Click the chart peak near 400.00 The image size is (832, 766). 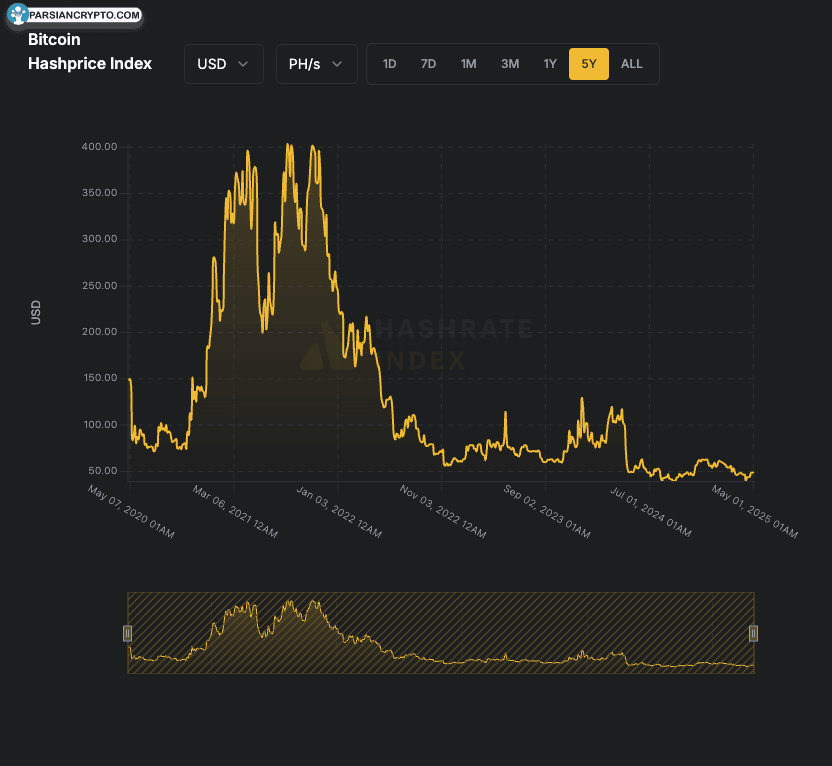pos(289,145)
